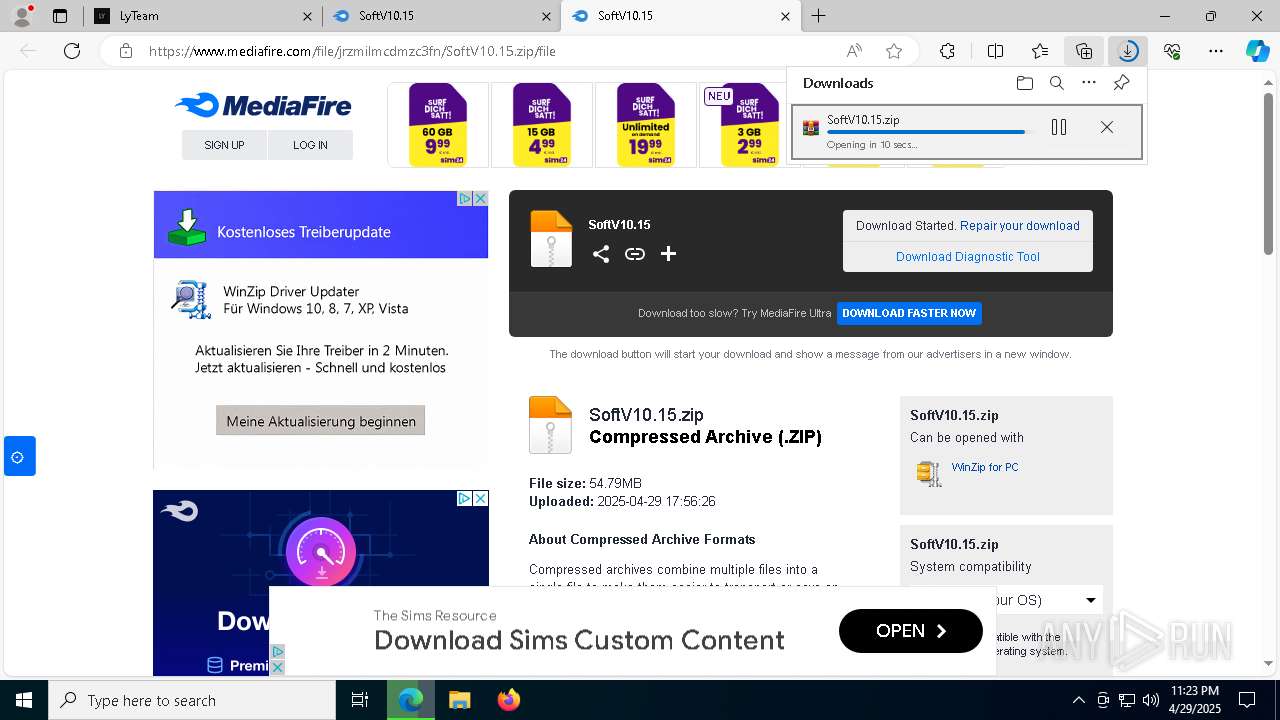
Task: Close the Treiberupdate ad X icon
Action: pos(480,199)
